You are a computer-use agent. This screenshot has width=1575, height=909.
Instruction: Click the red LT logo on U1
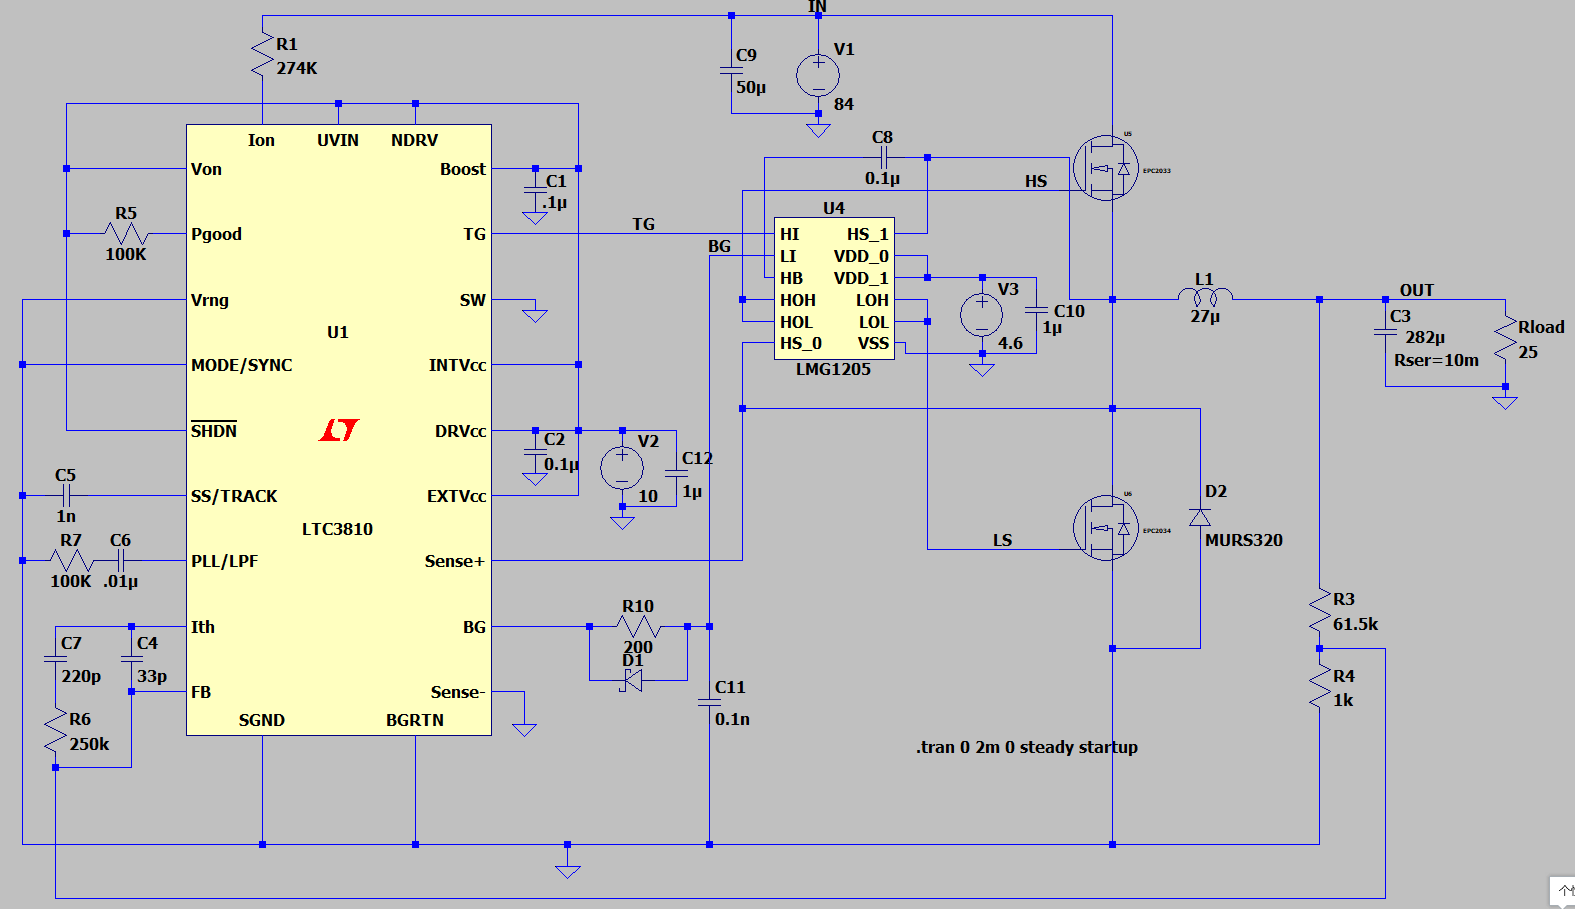point(339,430)
